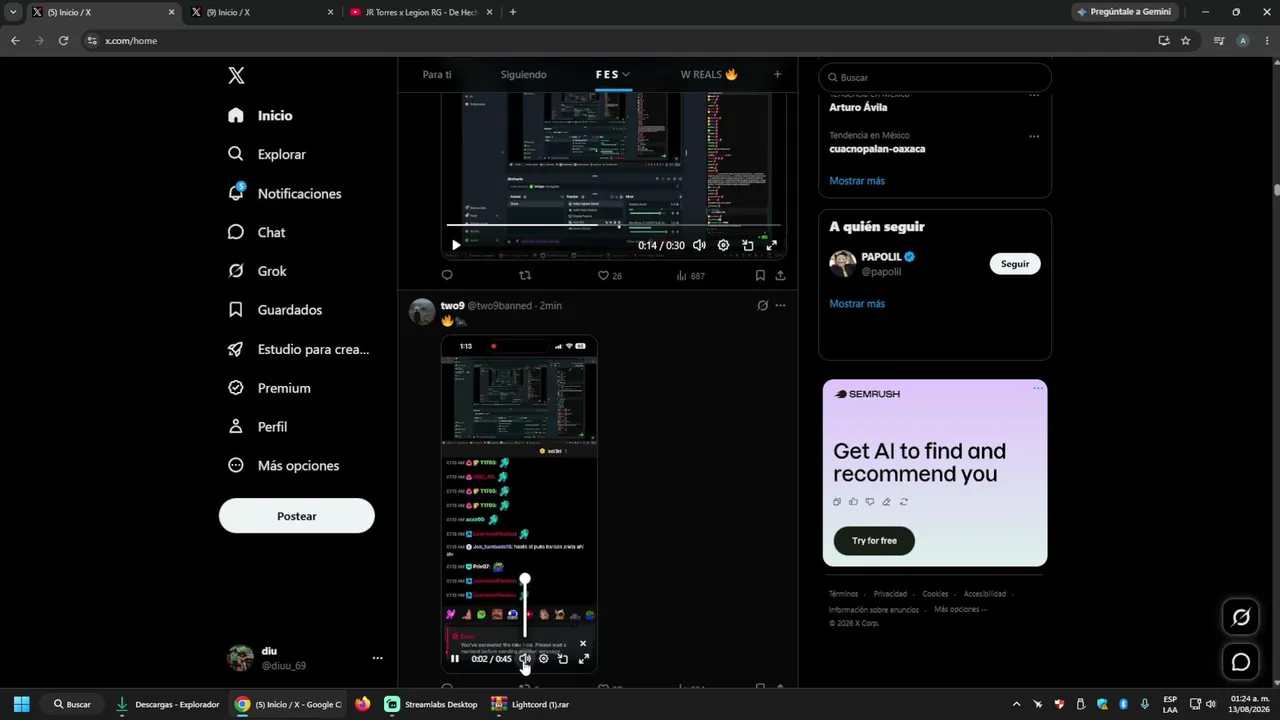The width and height of the screenshot is (1280, 720).
Task: Share the post with 887 views
Action: tap(780, 275)
